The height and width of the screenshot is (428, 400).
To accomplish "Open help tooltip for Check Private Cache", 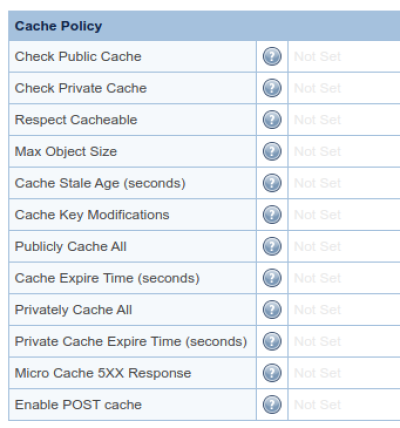I will [x=272, y=88].
